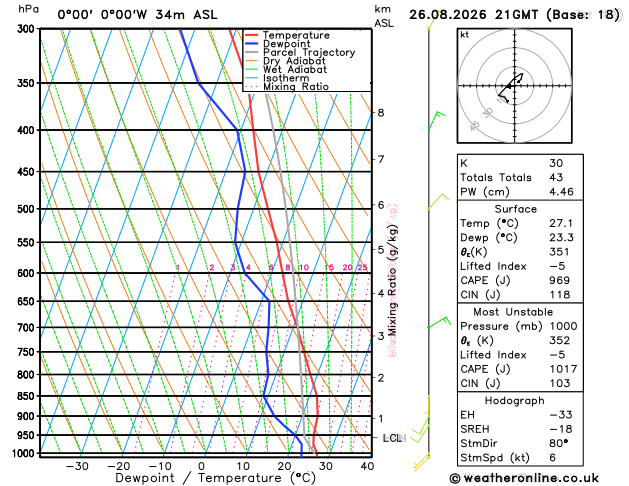The height and width of the screenshot is (486, 629).
Task: Click the wind barb at the 400 hPa level
Action: click(x=436, y=121)
